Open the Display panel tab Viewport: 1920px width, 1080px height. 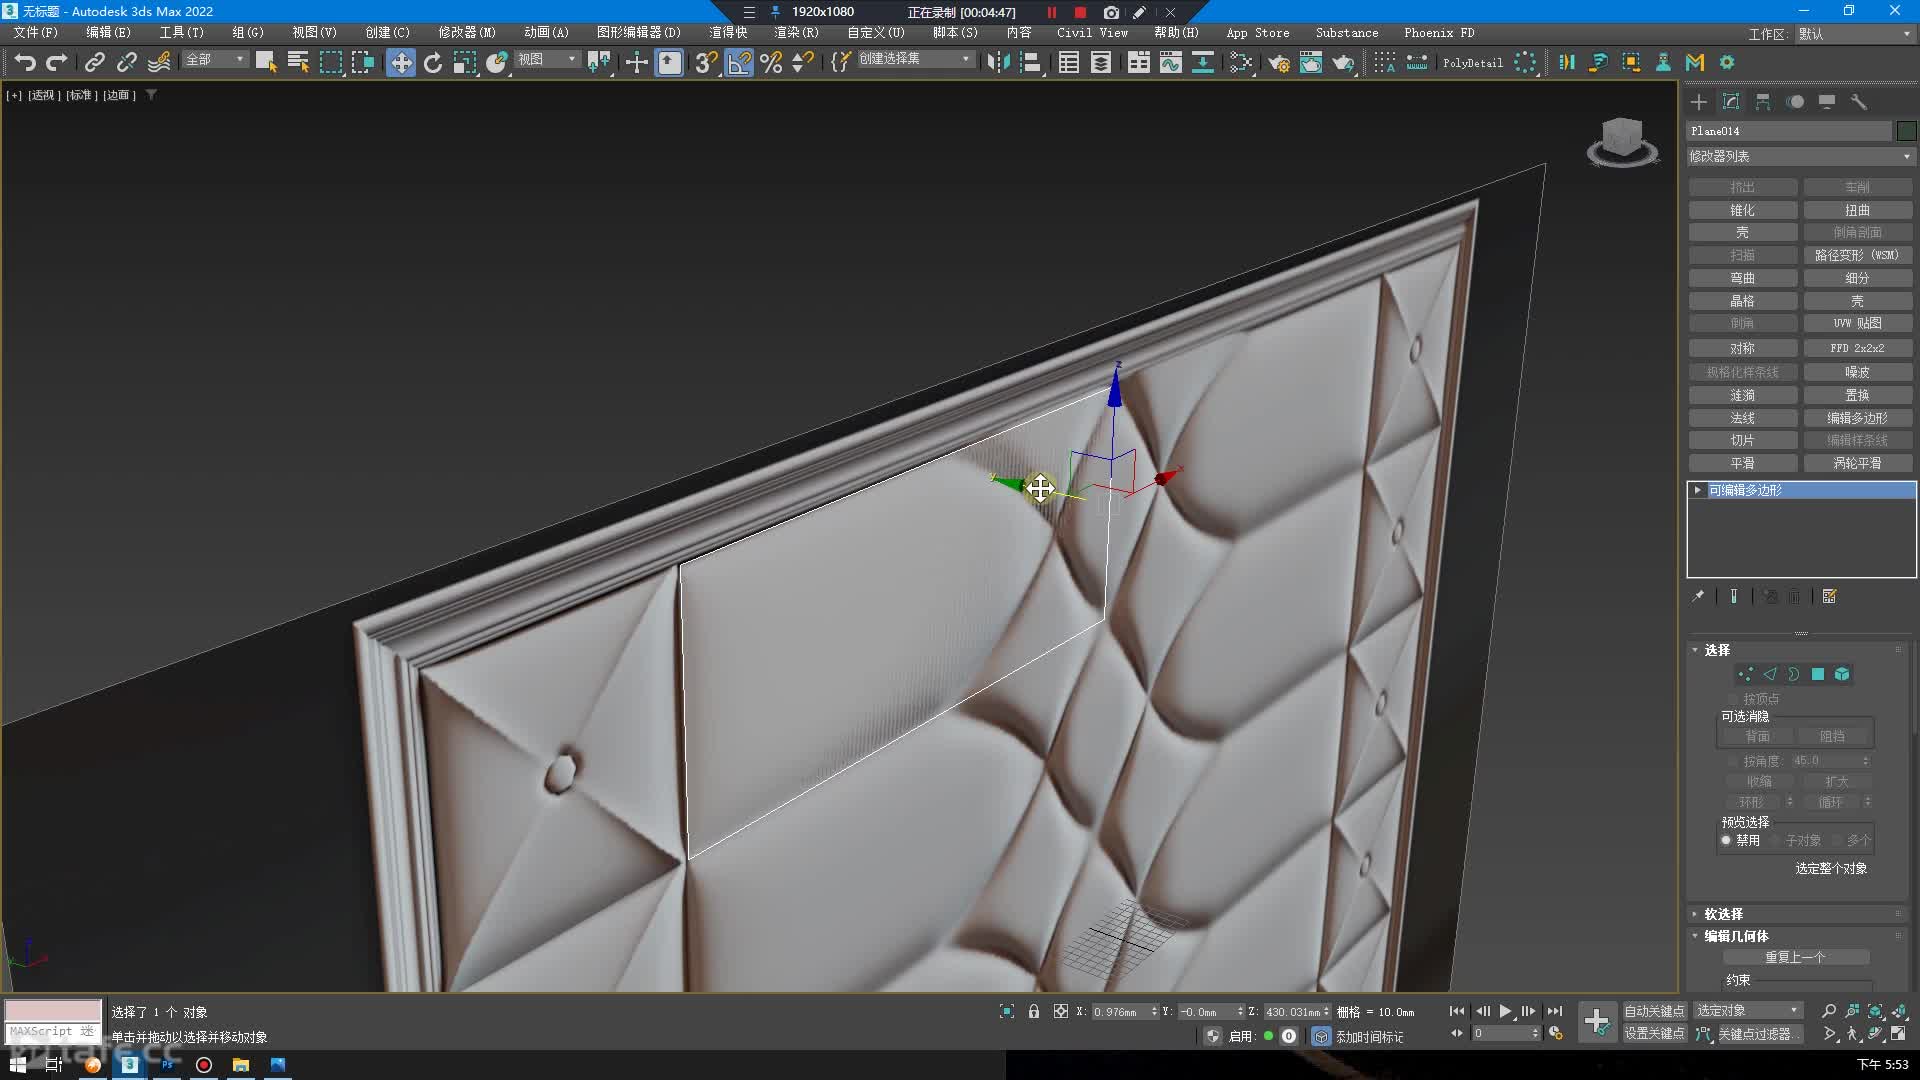(x=1827, y=102)
